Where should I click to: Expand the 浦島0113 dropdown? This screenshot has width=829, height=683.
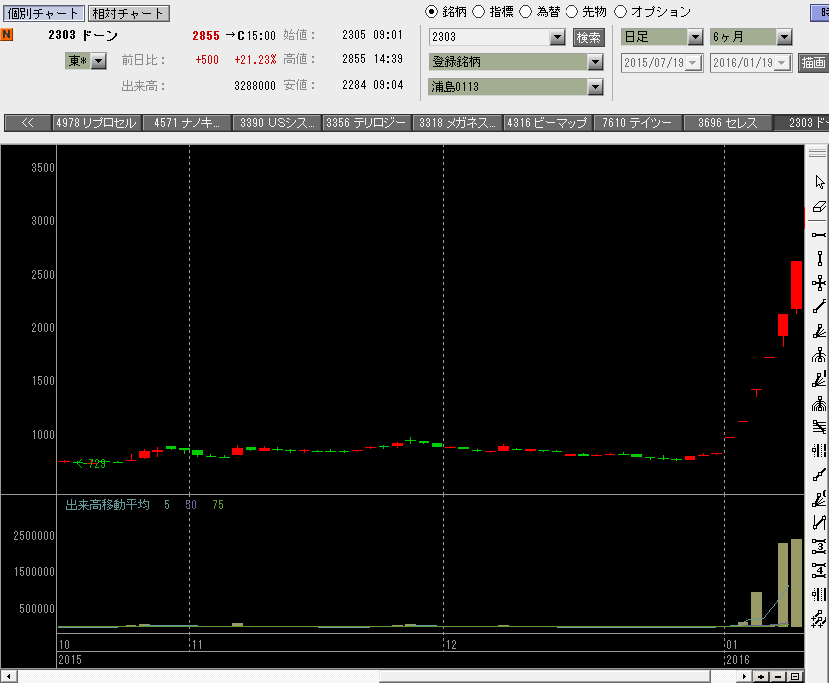pyautogui.click(x=595, y=87)
